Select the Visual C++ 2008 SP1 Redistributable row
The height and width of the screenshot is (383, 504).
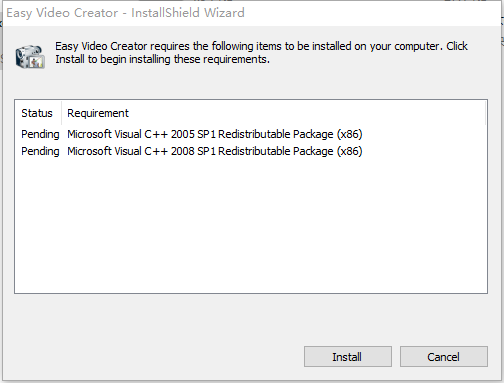click(251, 151)
